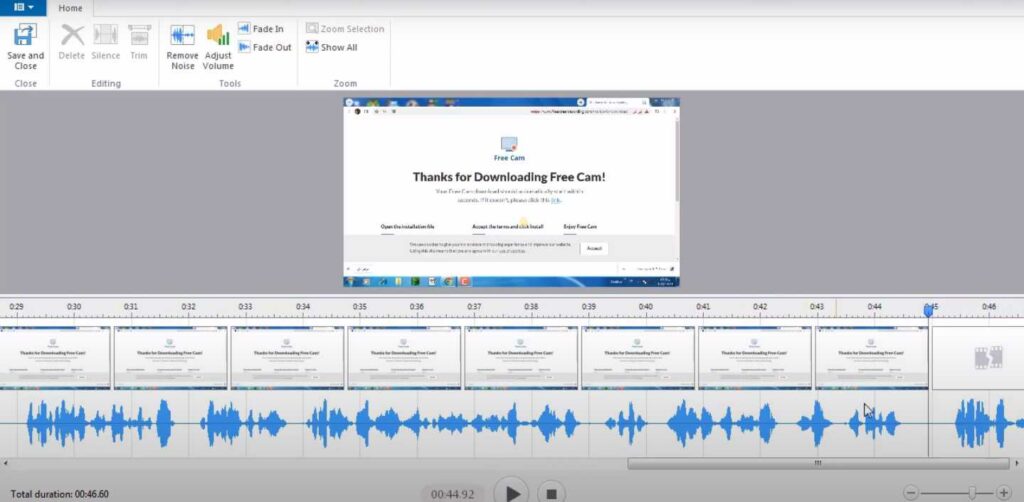Click the horizontal timeline scrollbar thumb
This screenshot has height=502, width=1024.
(x=818, y=463)
